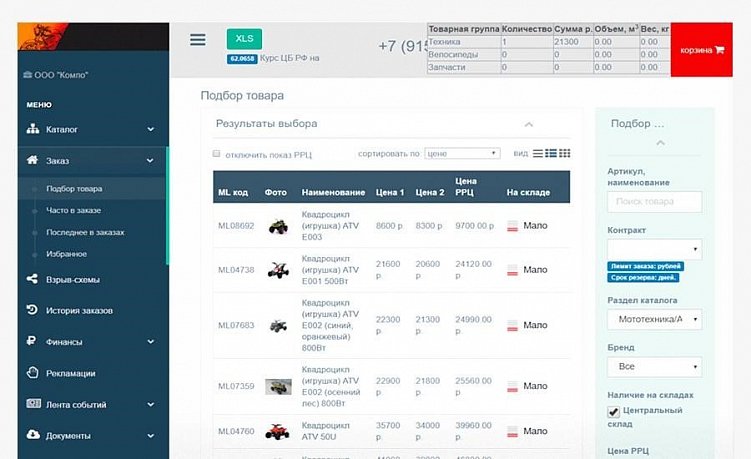The height and width of the screenshot is (459, 751).
Task: Click the Поиск товара search field
Action: 654,202
